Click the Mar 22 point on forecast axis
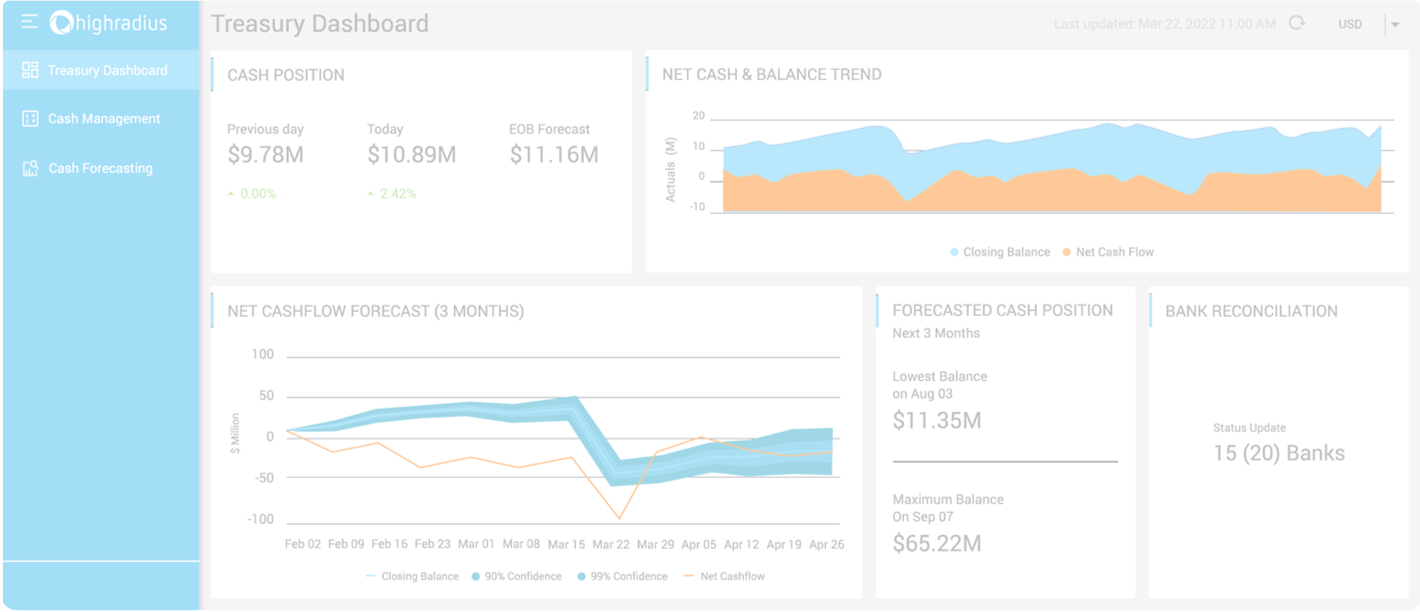 click(x=610, y=544)
